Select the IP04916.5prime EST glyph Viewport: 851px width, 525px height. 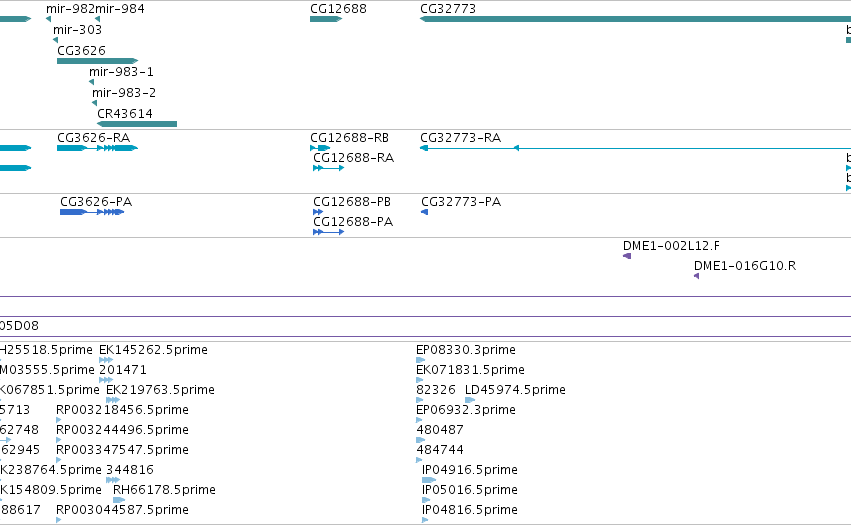(x=429, y=480)
